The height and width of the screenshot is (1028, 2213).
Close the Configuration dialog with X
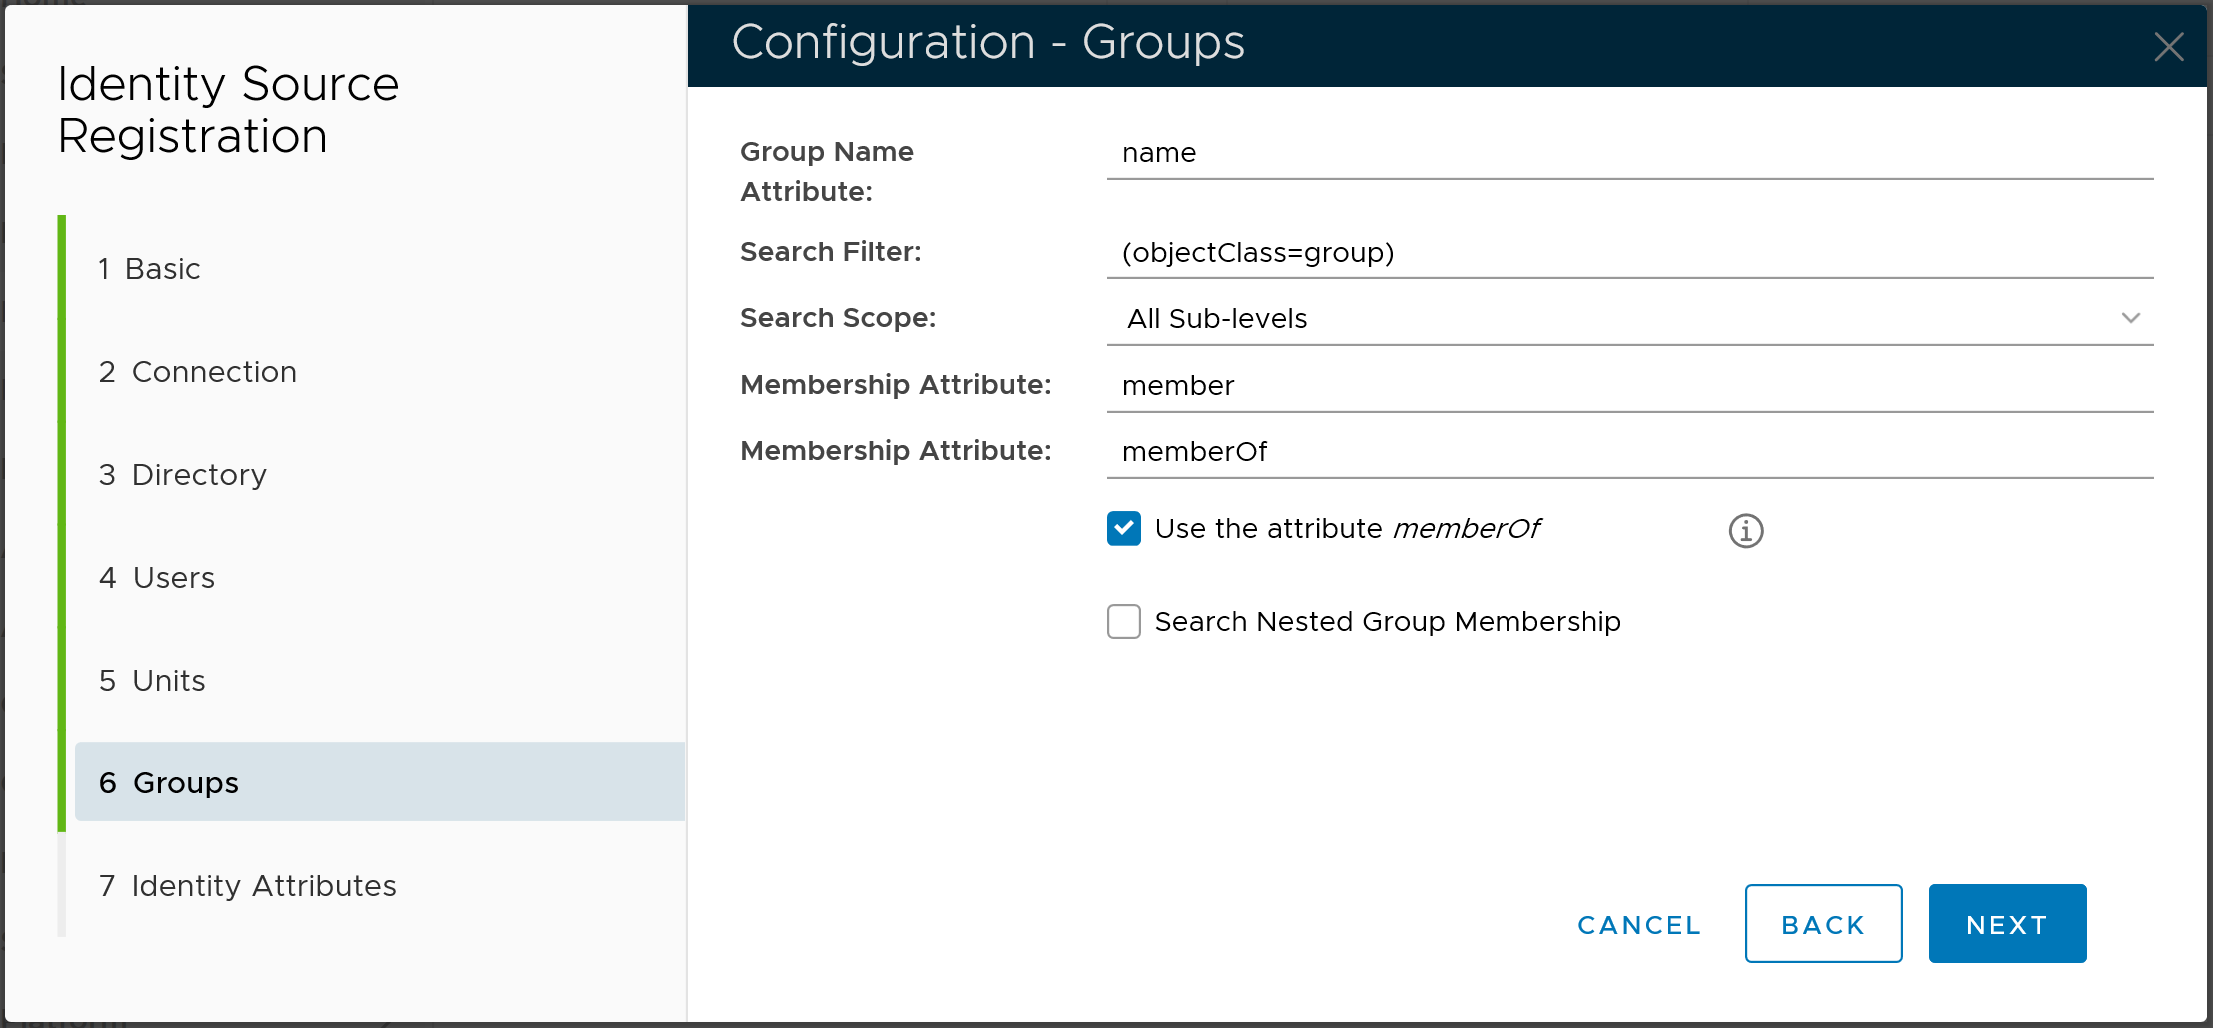click(x=2168, y=46)
